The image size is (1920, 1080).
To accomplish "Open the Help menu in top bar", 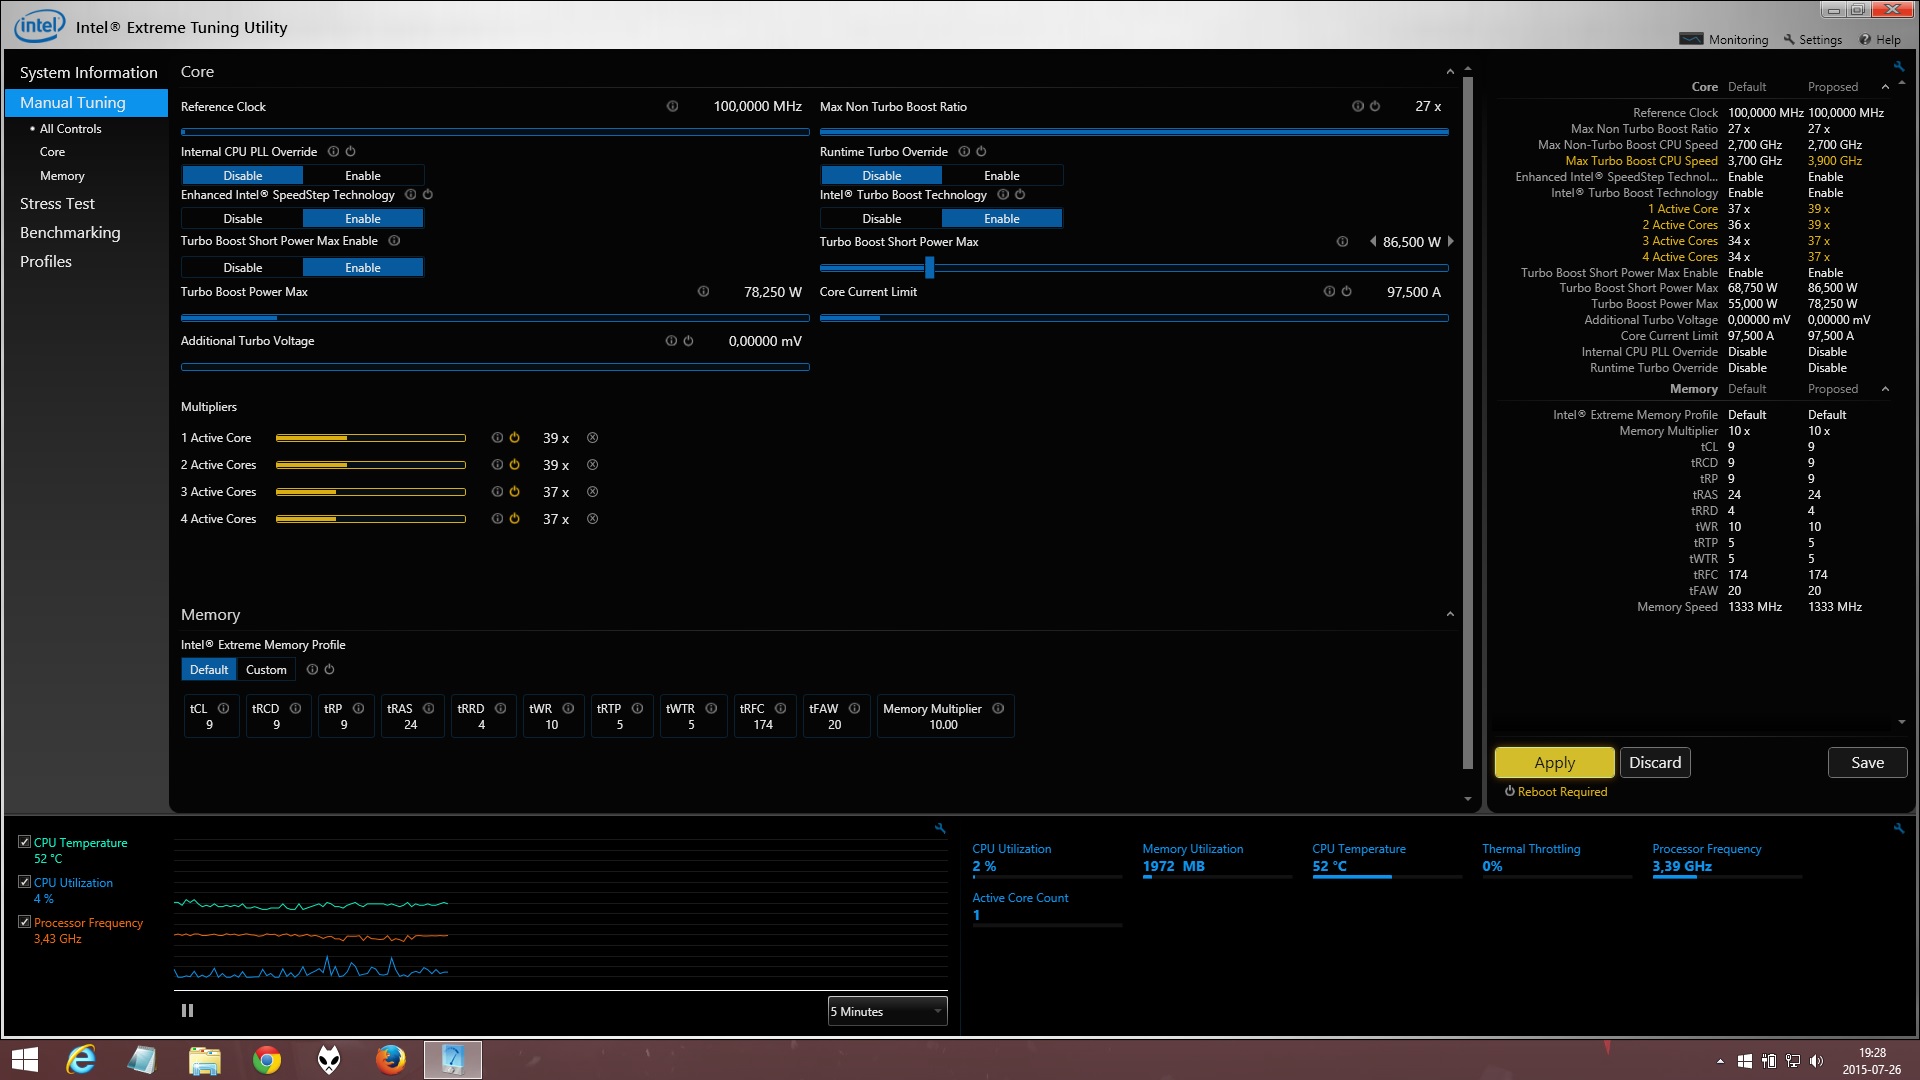I will (1880, 40).
